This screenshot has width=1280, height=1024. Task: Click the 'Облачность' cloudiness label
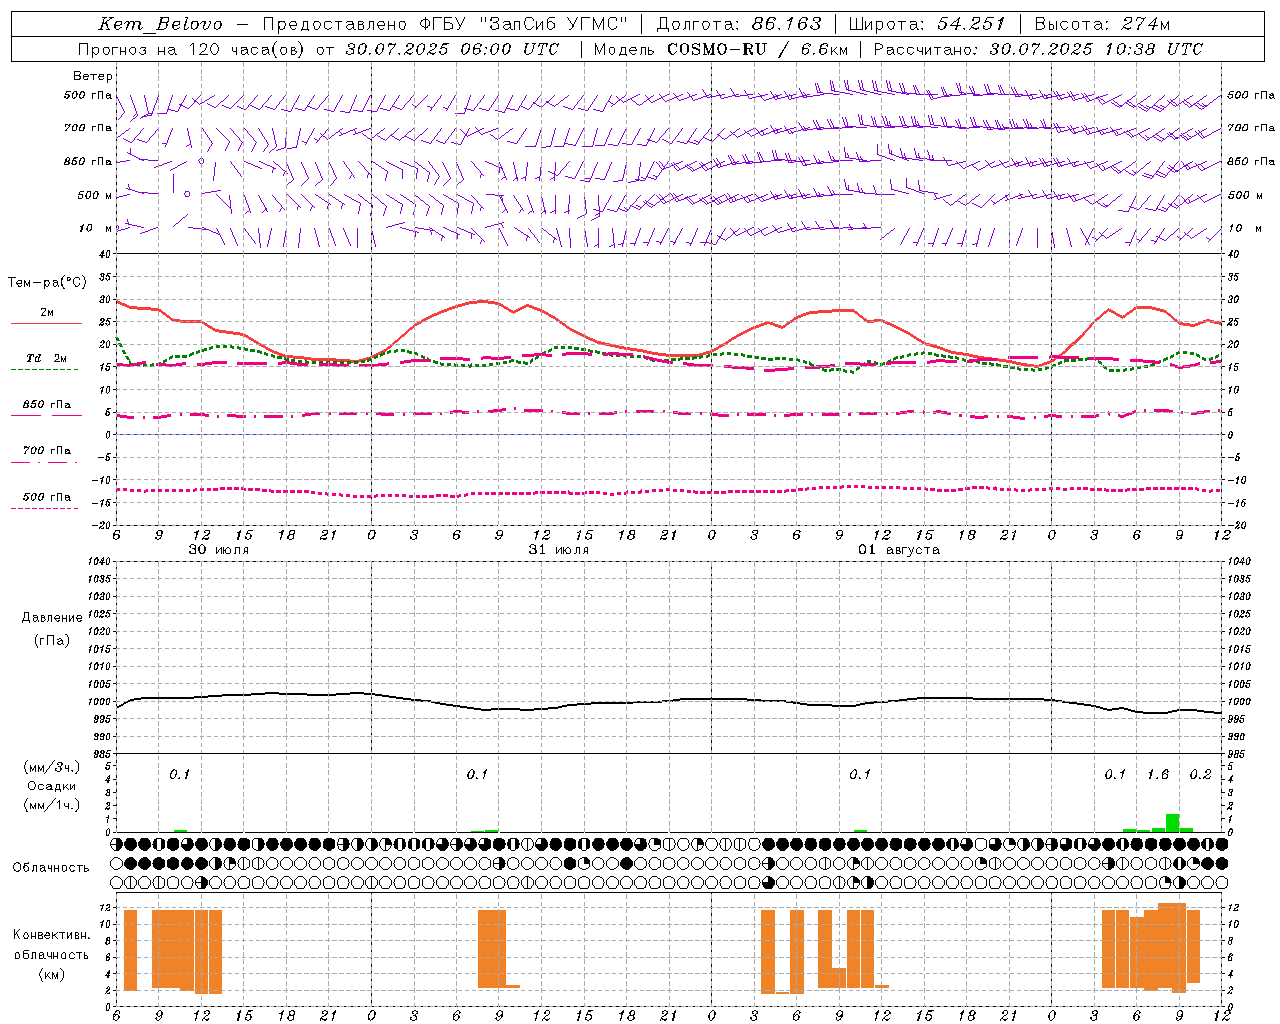[x=51, y=868]
